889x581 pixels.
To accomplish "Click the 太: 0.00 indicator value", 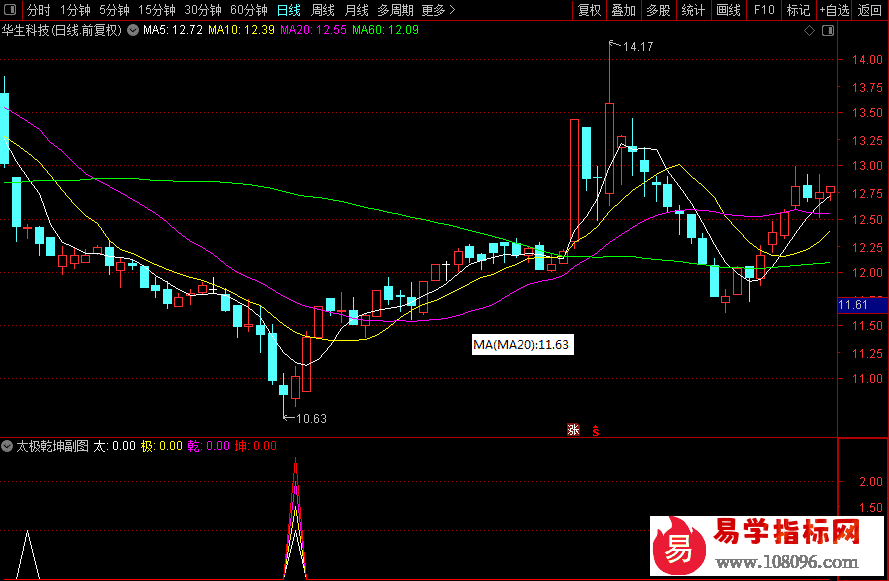I will pyautogui.click(x=115, y=446).
